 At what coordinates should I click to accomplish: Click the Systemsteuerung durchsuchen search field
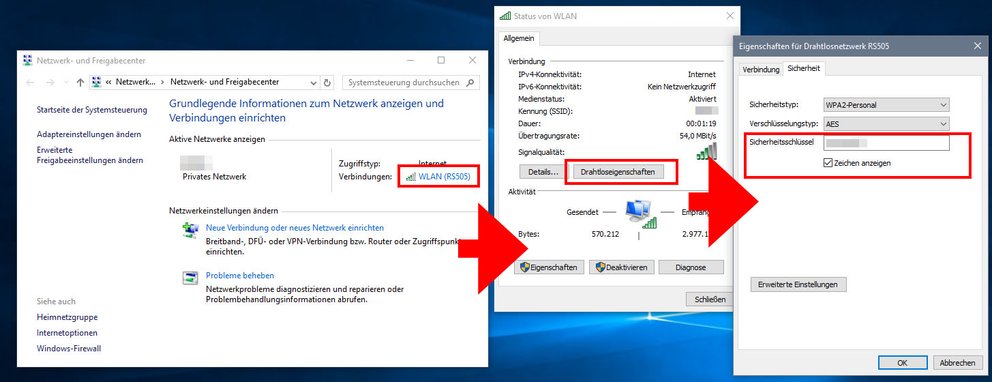click(x=411, y=82)
